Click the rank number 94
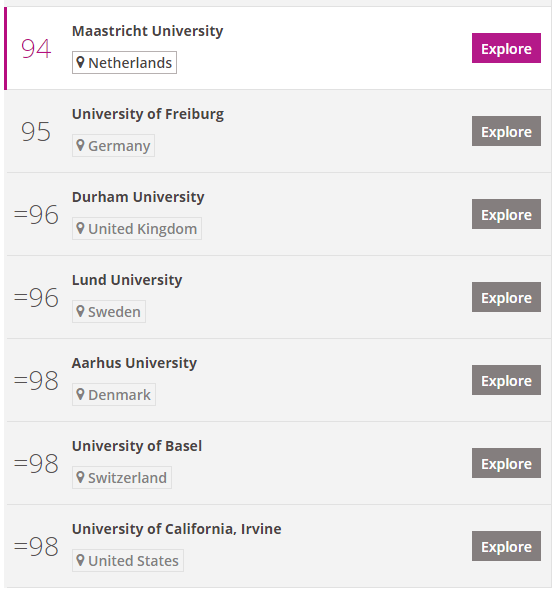 (x=36, y=48)
